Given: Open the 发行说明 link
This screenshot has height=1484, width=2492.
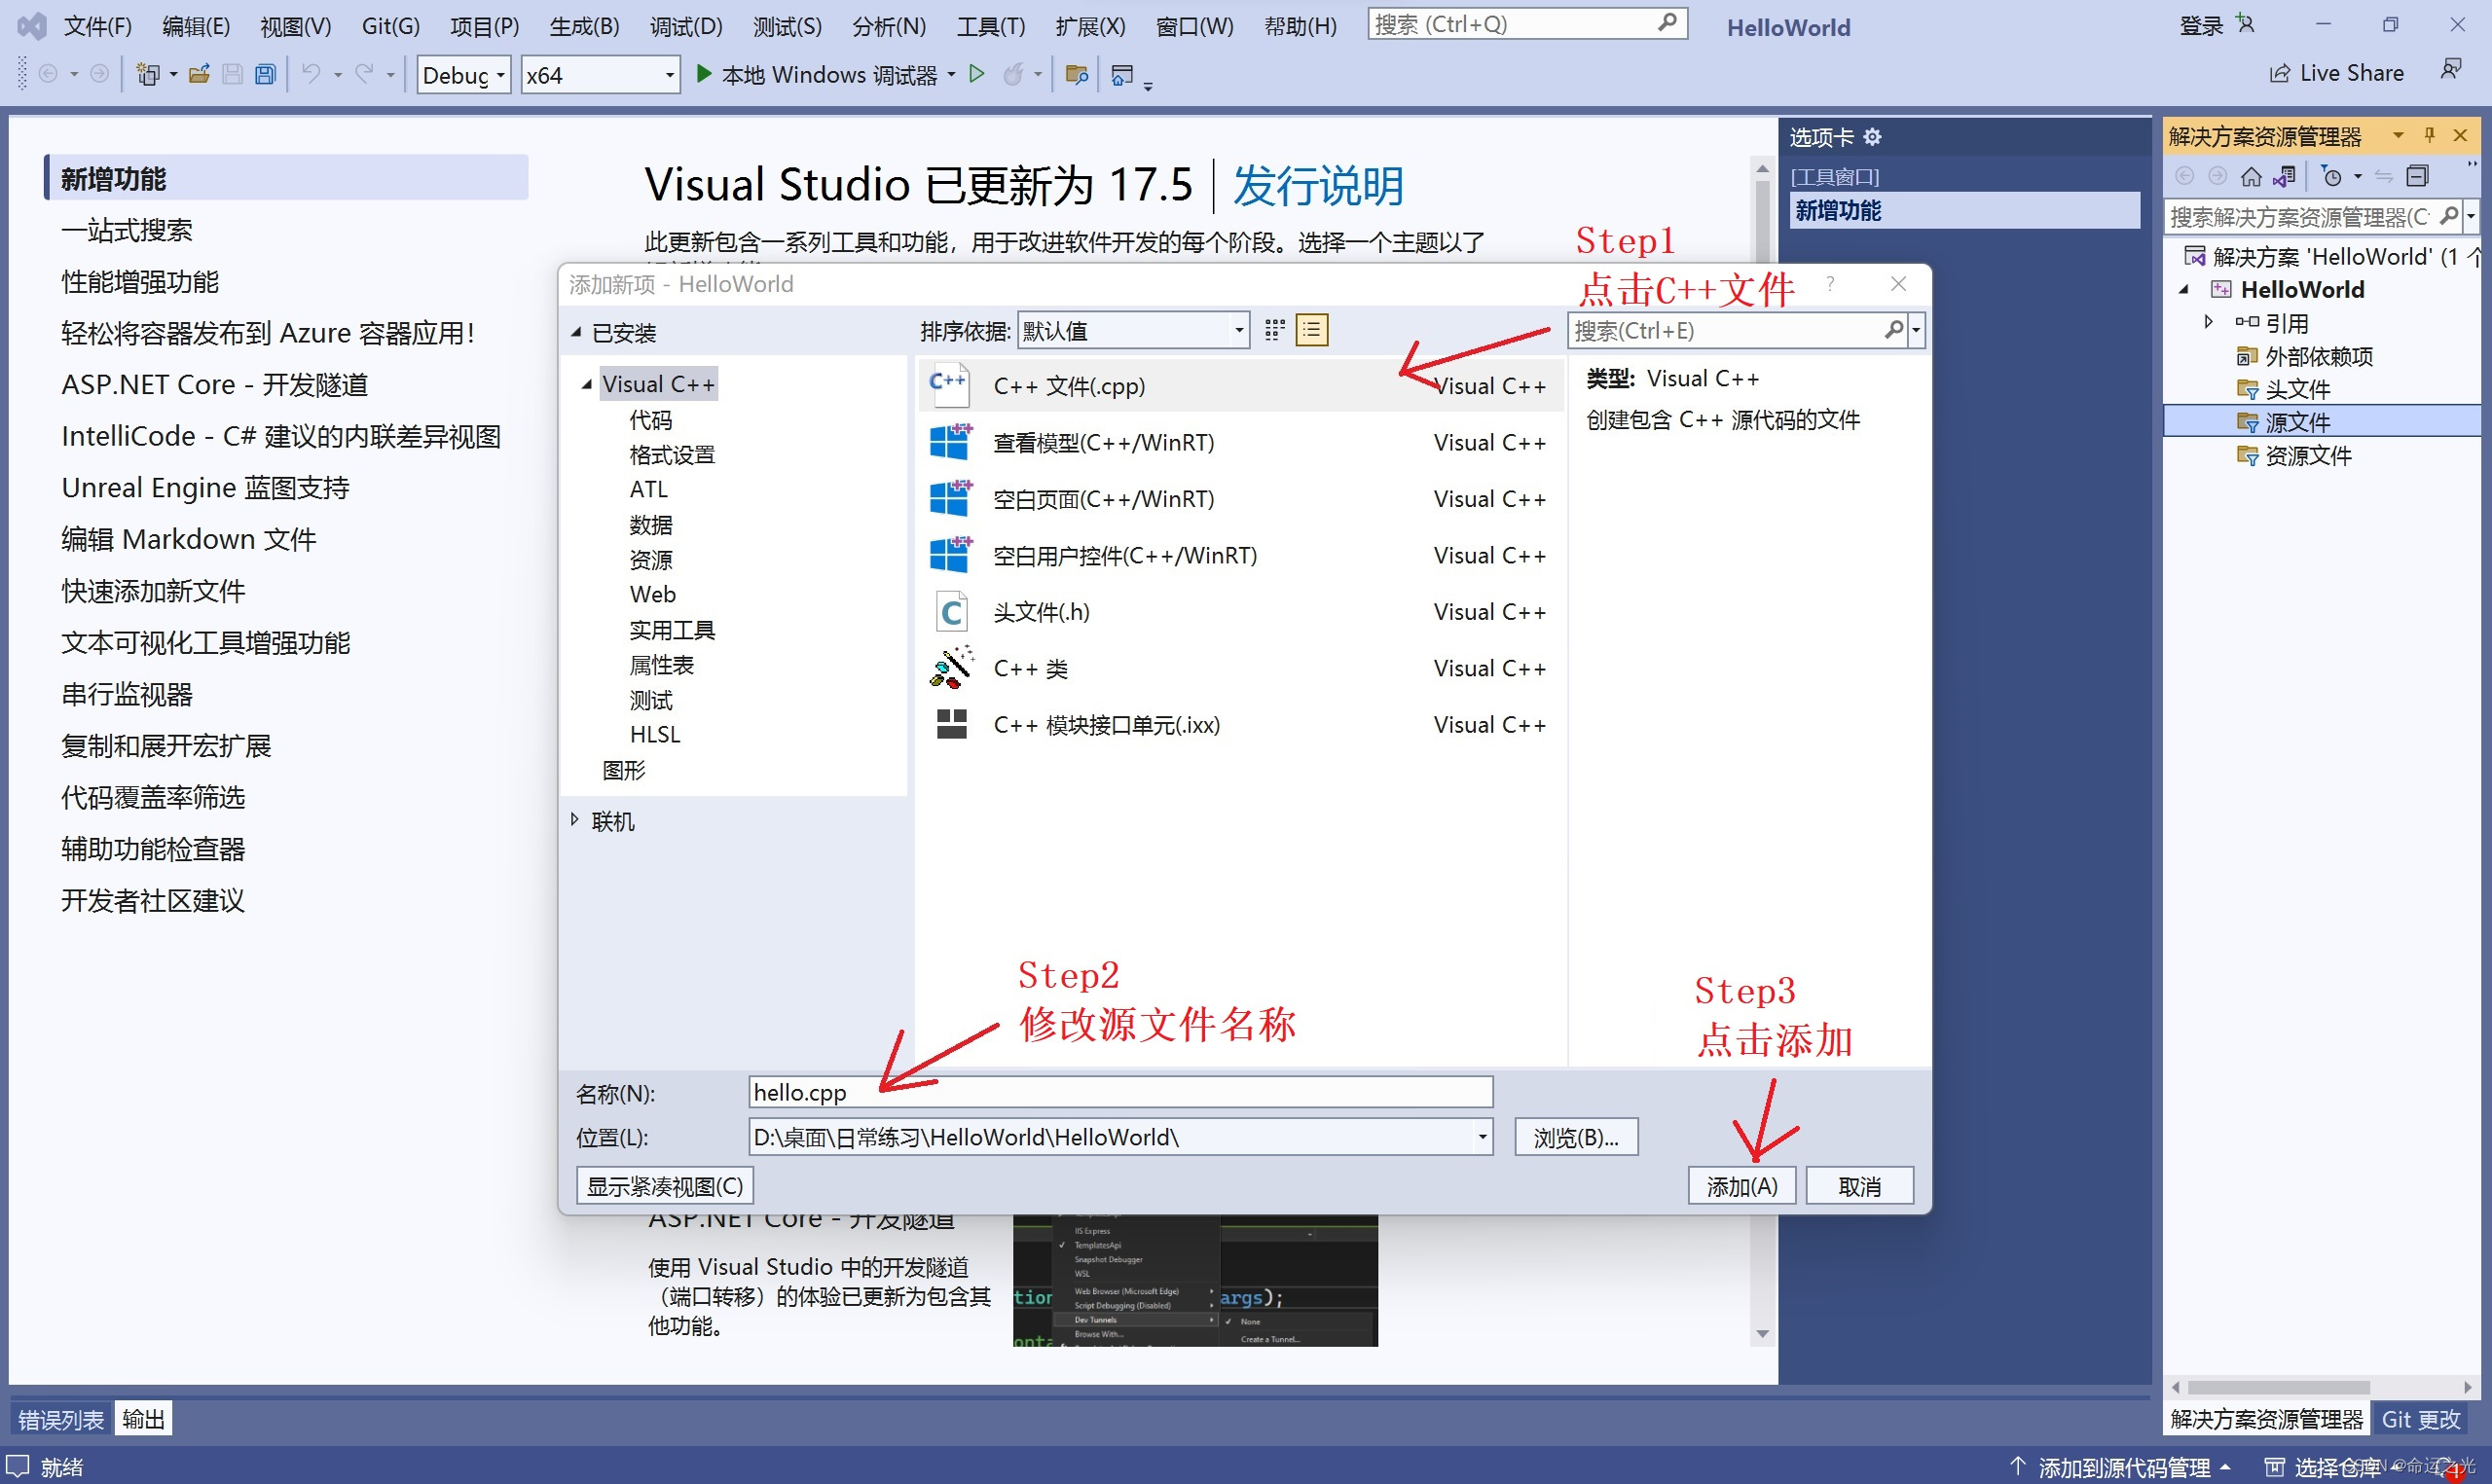Looking at the screenshot, I should click(x=1318, y=186).
